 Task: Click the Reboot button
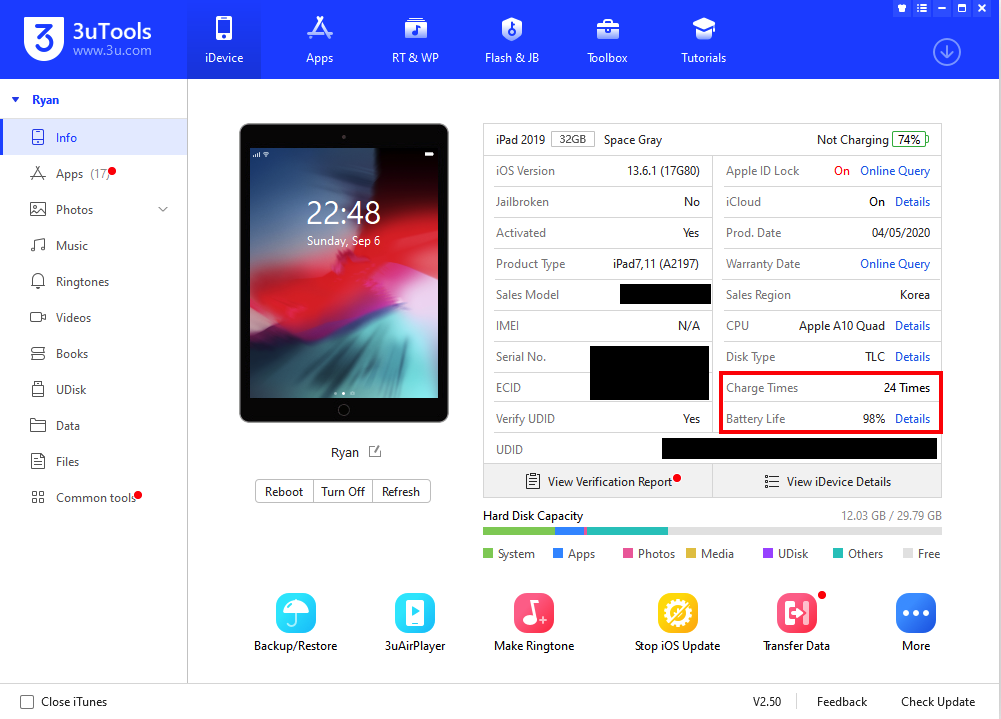[x=284, y=492]
